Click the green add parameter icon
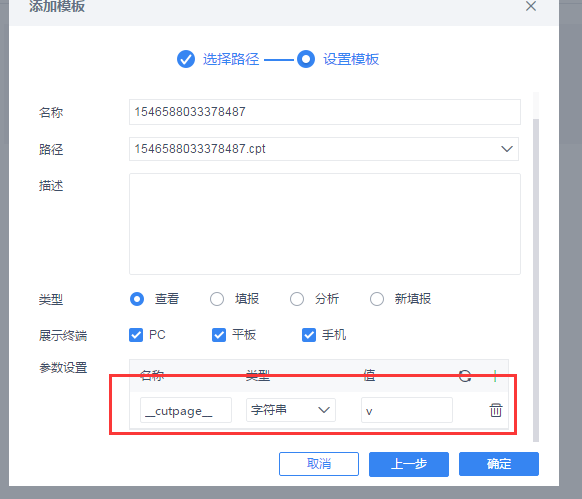Viewport: 582px width, 499px height. click(495, 376)
